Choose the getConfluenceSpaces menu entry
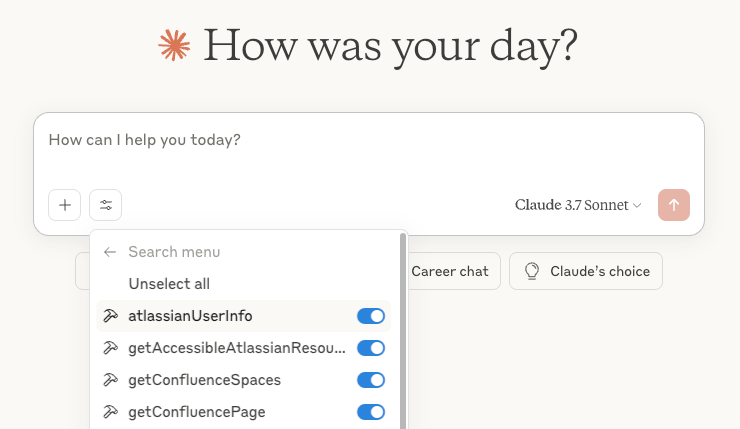Image resolution: width=740 pixels, height=429 pixels. coord(204,380)
